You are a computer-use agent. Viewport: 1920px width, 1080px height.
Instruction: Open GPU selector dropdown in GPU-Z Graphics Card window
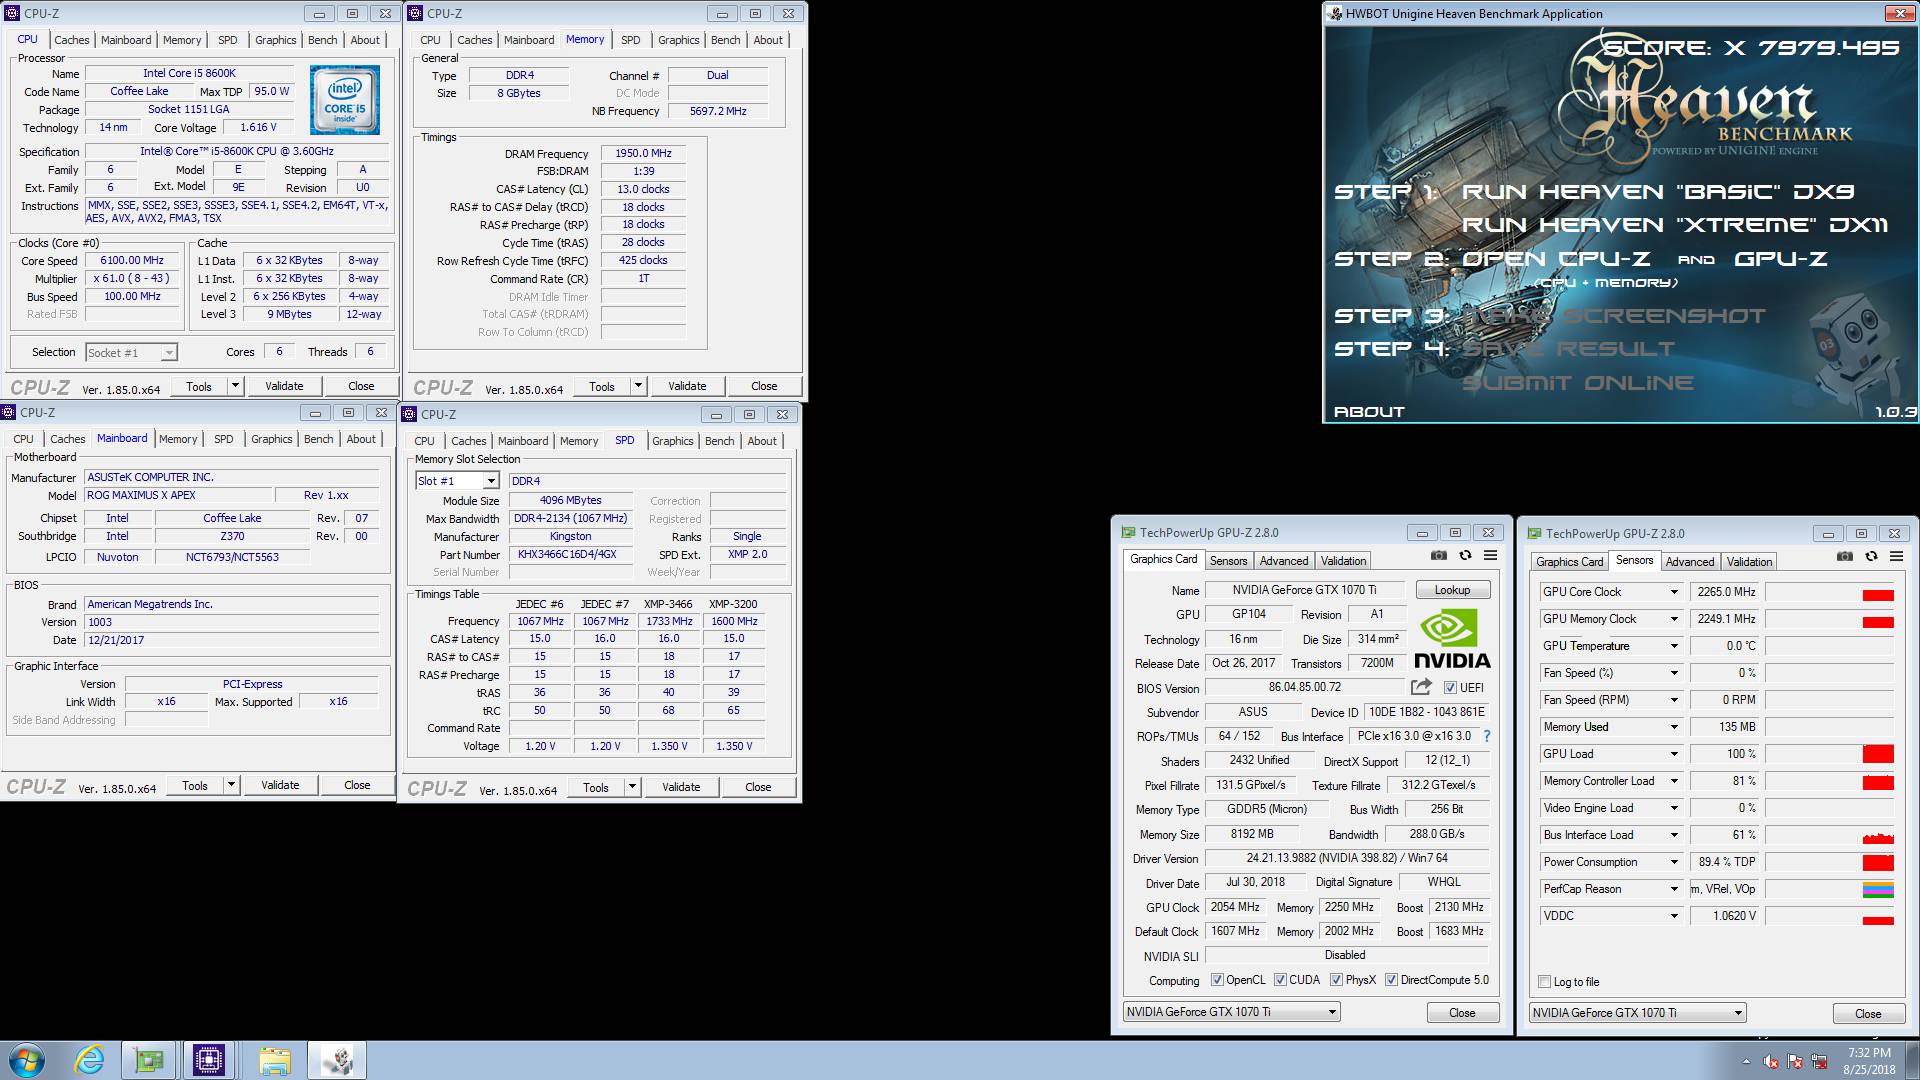click(x=1231, y=1012)
